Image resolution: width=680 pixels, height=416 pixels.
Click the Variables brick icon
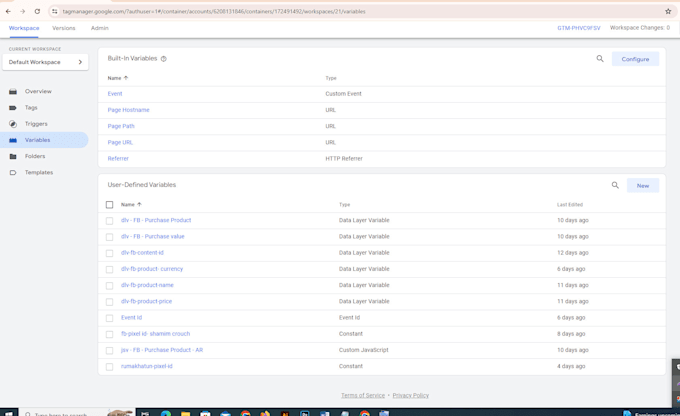(x=13, y=140)
